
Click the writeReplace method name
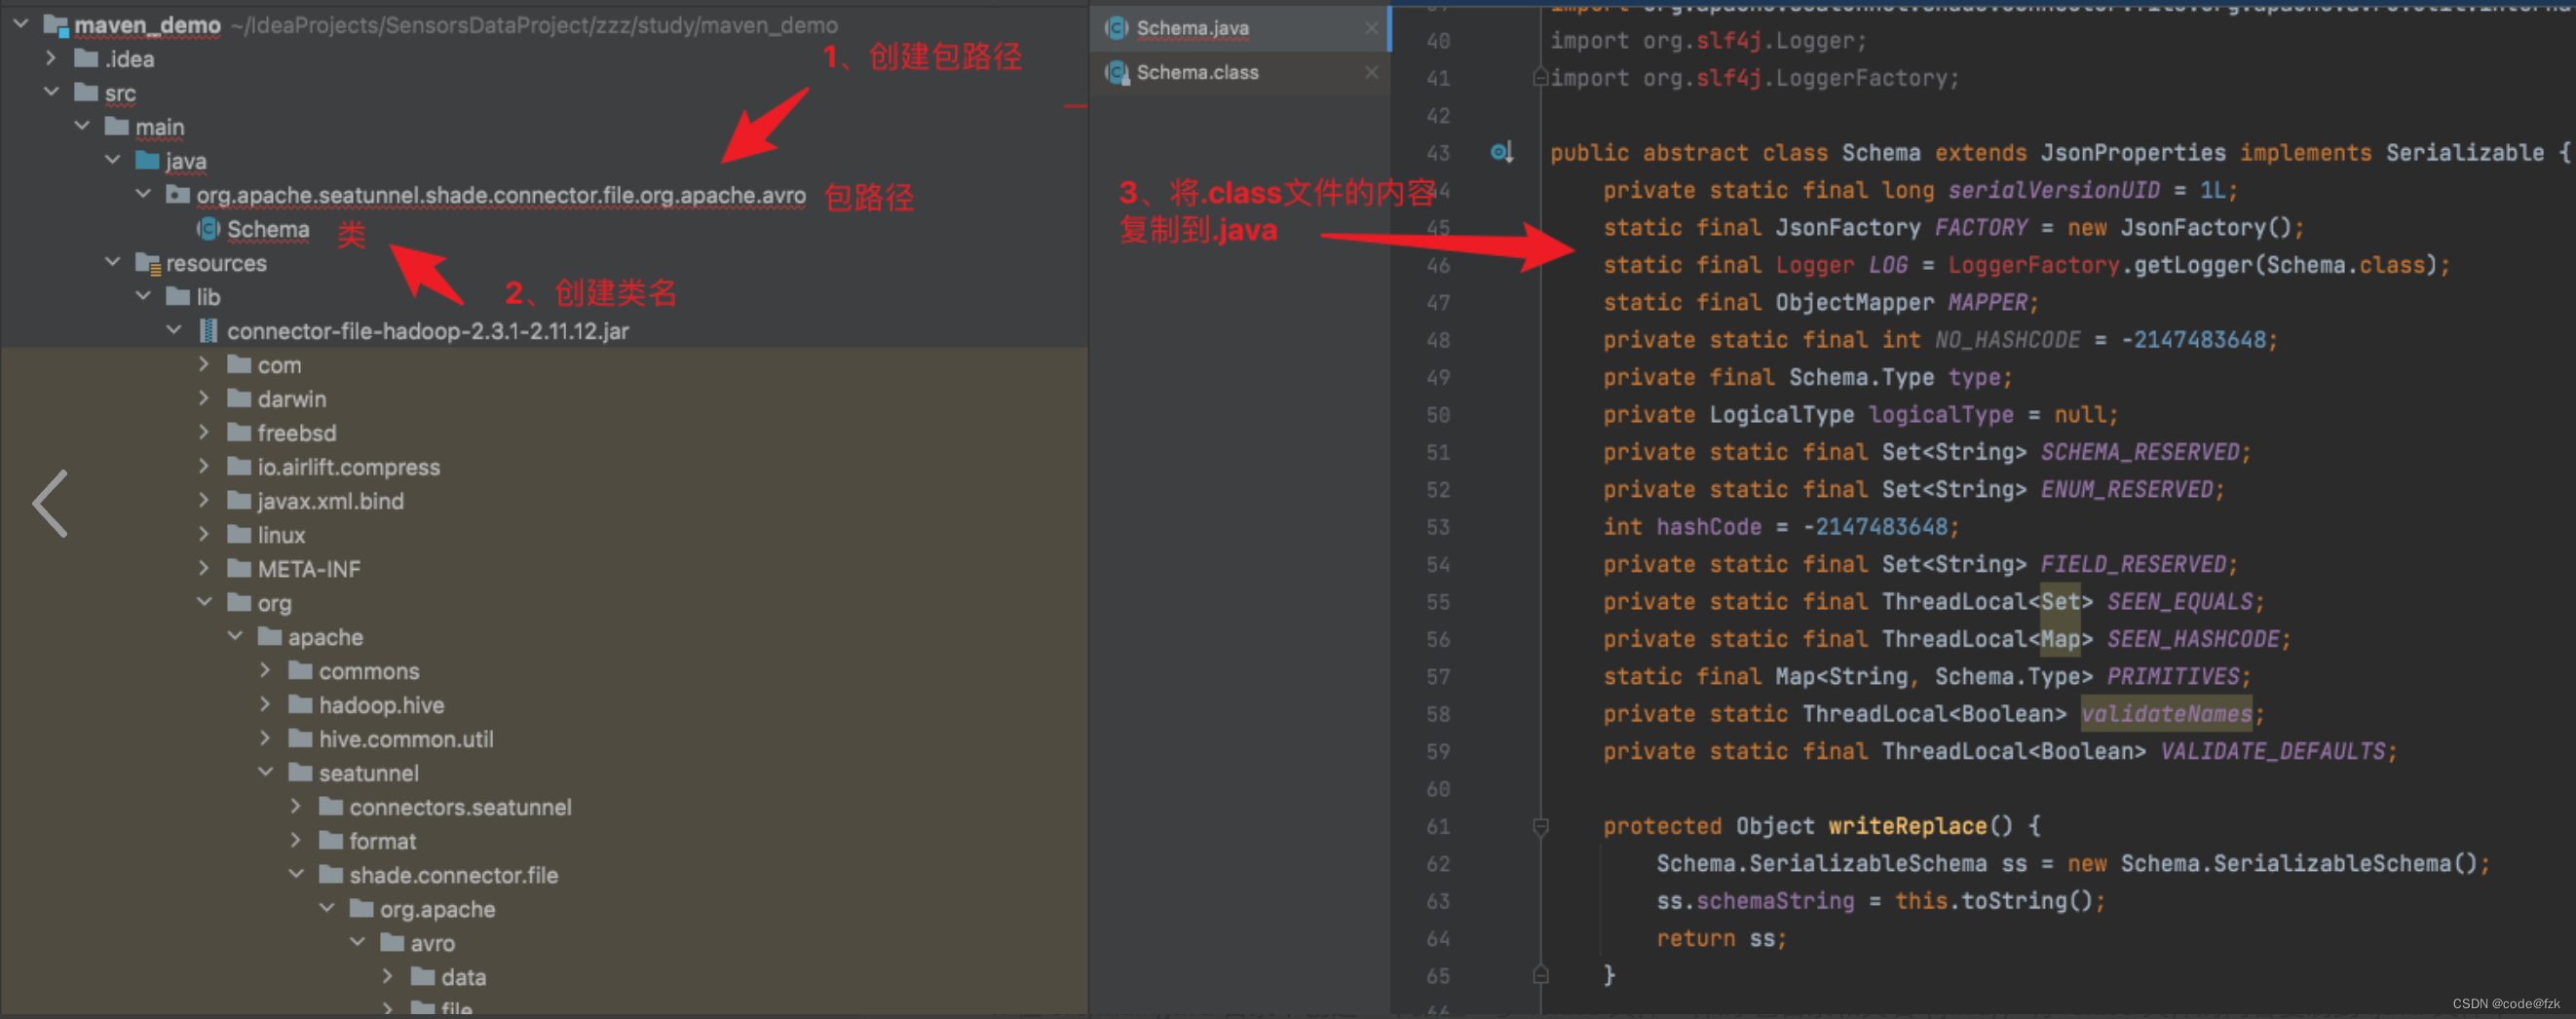(1907, 826)
